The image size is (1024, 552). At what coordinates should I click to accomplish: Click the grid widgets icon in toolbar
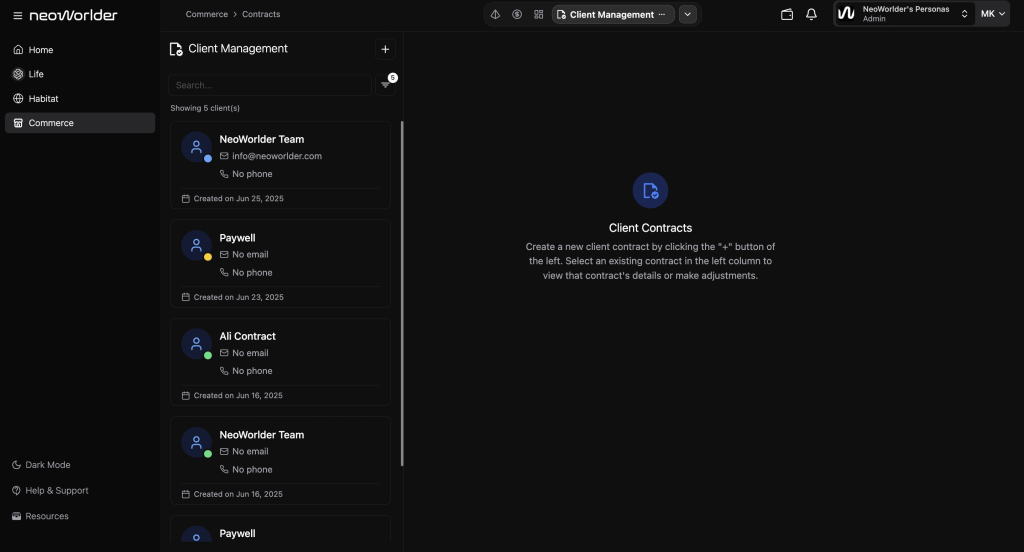click(x=538, y=14)
